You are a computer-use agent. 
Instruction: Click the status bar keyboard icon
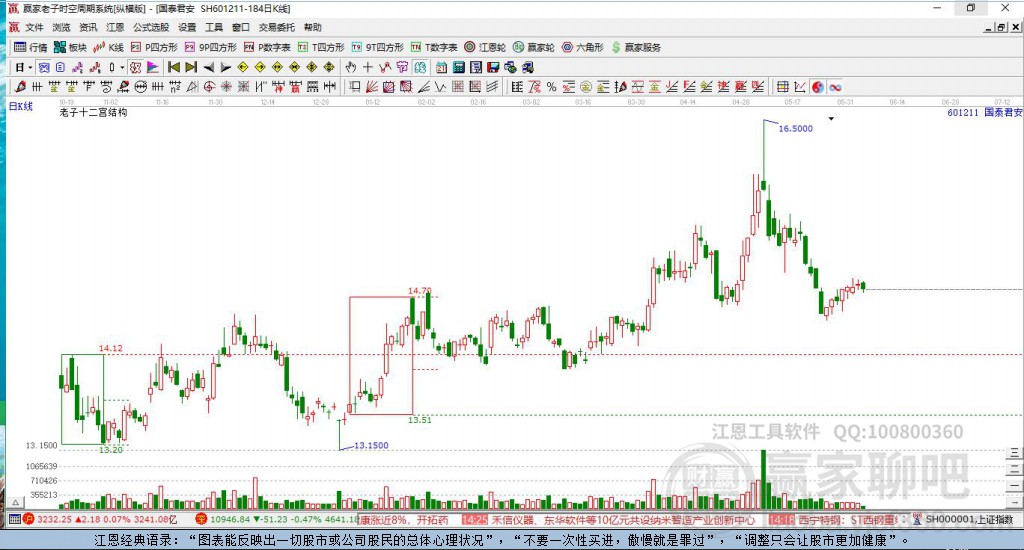[14, 520]
